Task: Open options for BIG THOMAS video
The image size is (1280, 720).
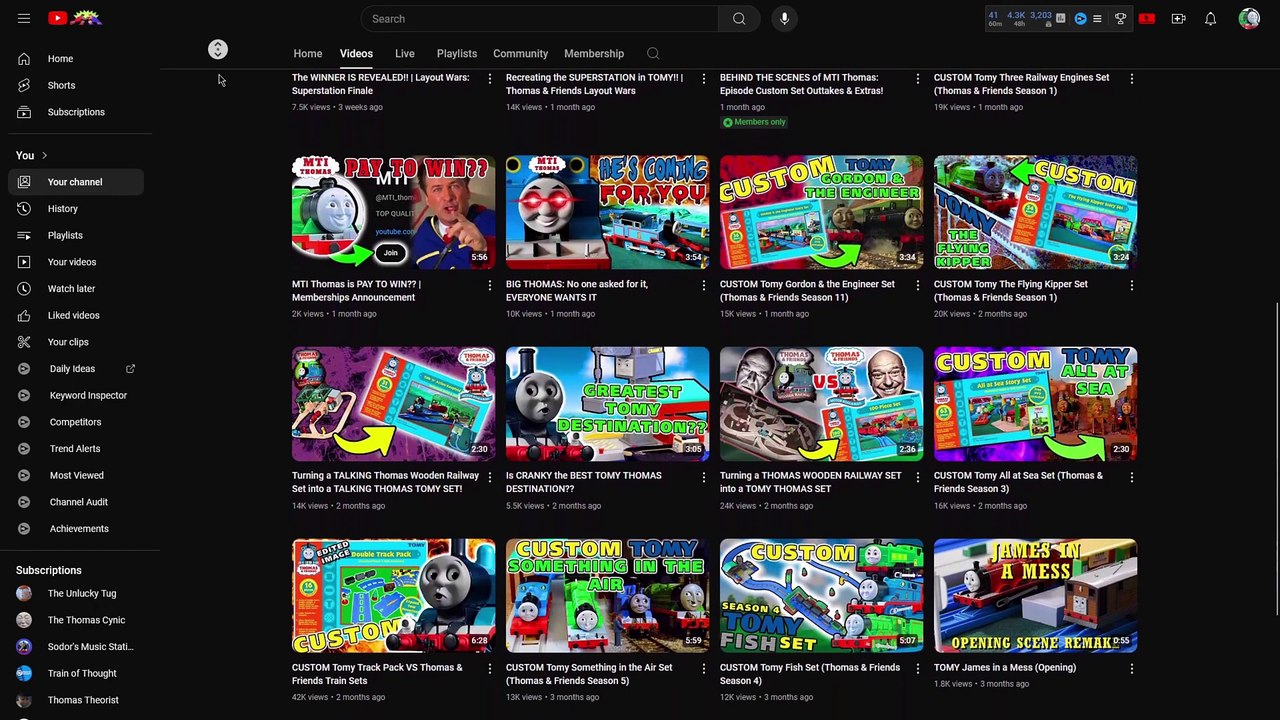Action: (703, 285)
